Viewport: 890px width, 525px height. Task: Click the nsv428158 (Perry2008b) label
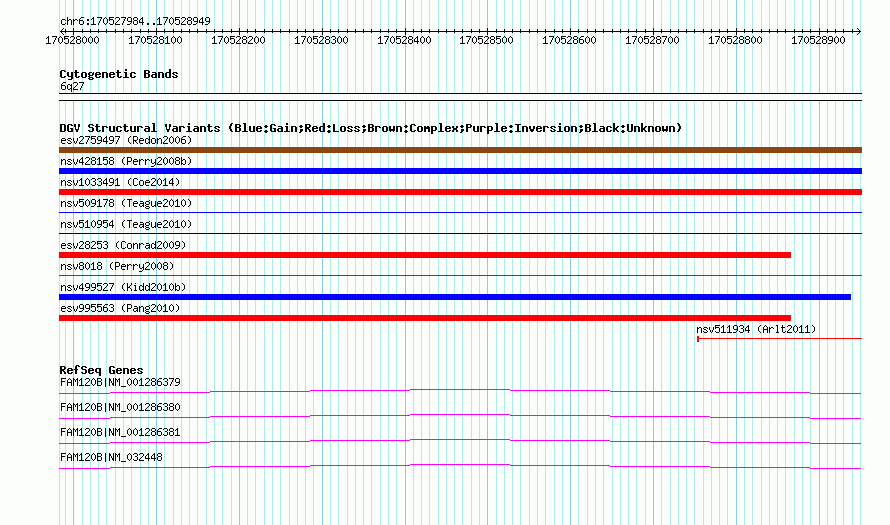pyautogui.click(x=126, y=161)
